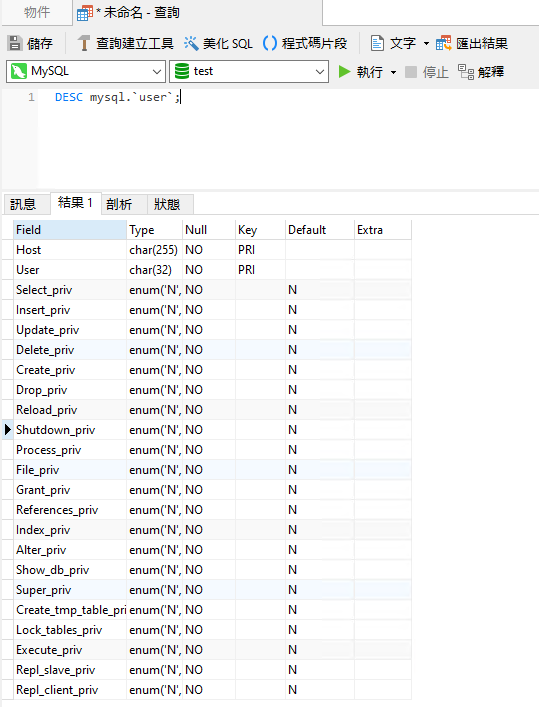Image resolution: width=539 pixels, height=707 pixels.
Task: Click the Key column header
Action: 260,230
